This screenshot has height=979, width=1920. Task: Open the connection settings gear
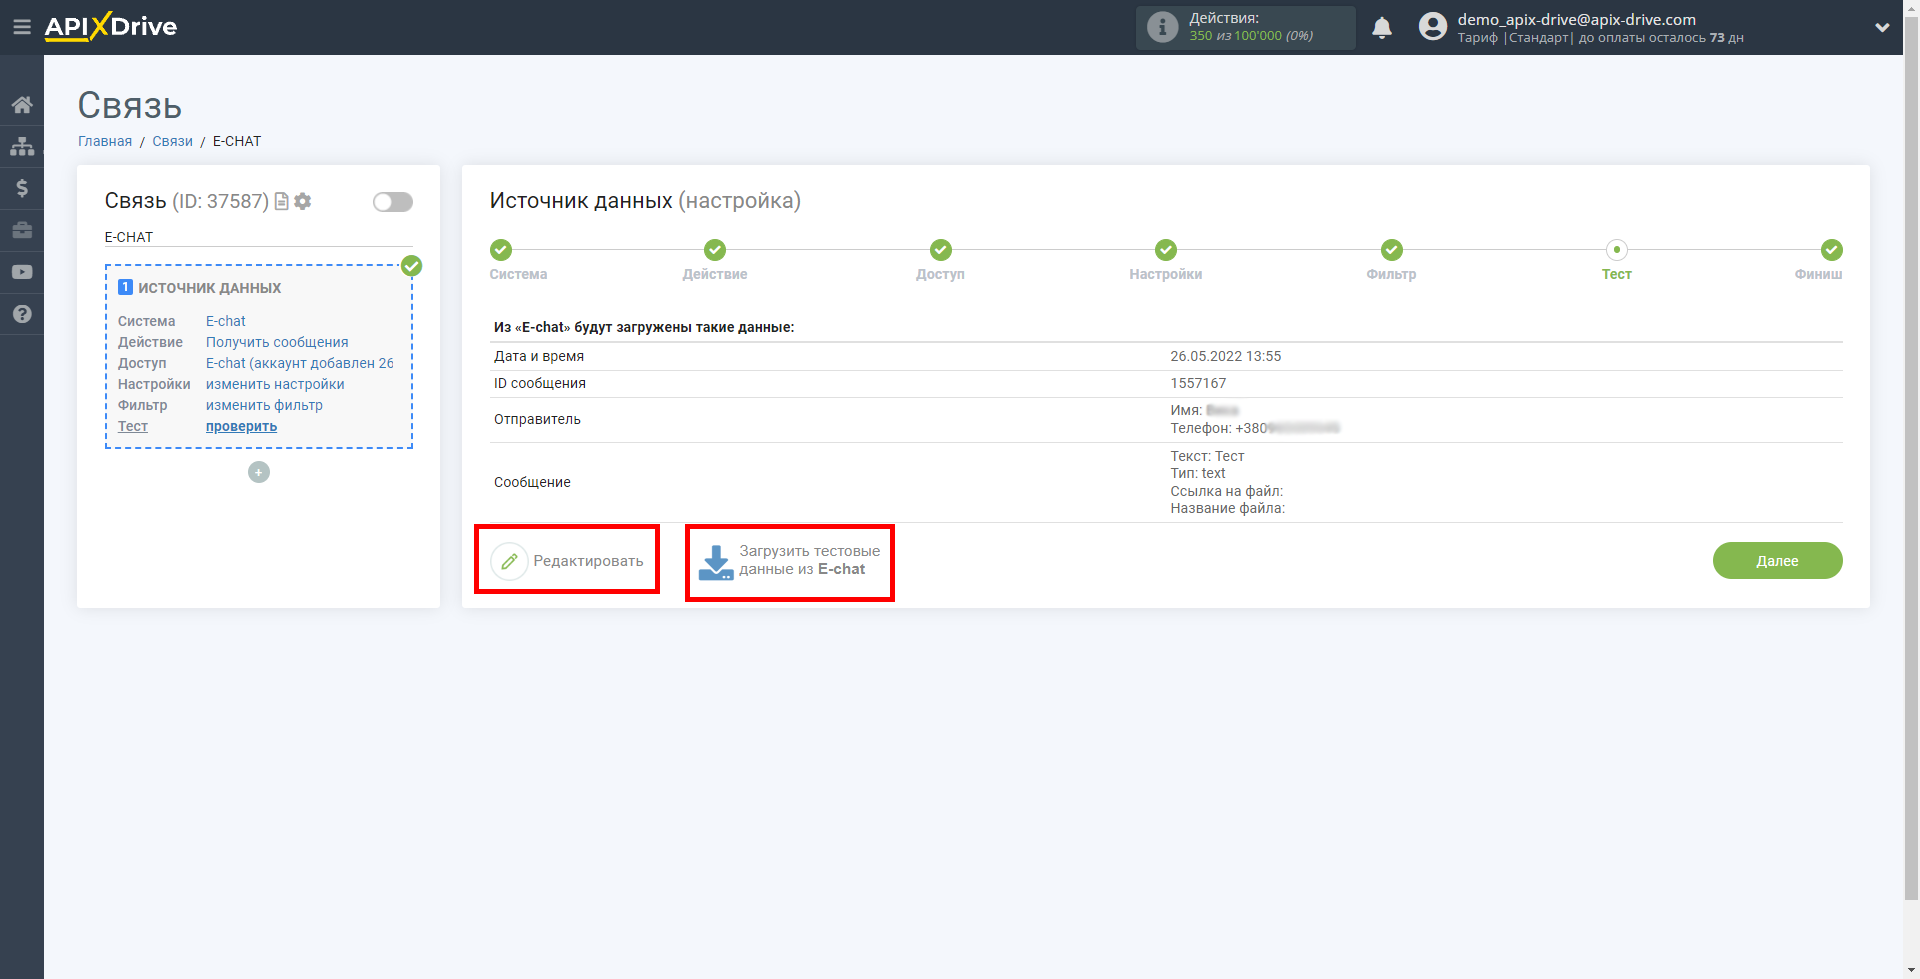pos(303,201)
